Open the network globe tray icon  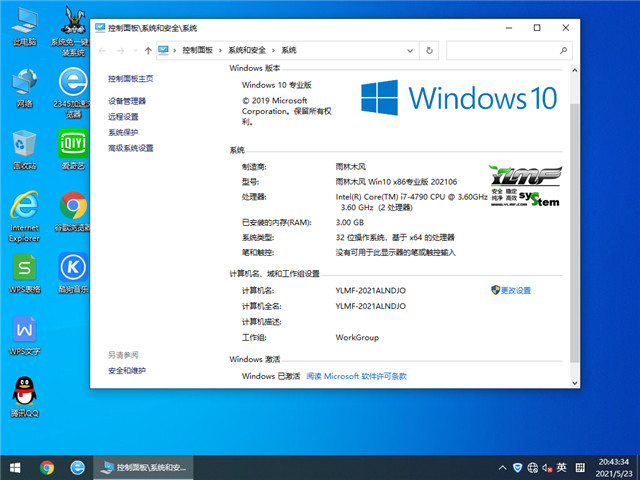532,468
